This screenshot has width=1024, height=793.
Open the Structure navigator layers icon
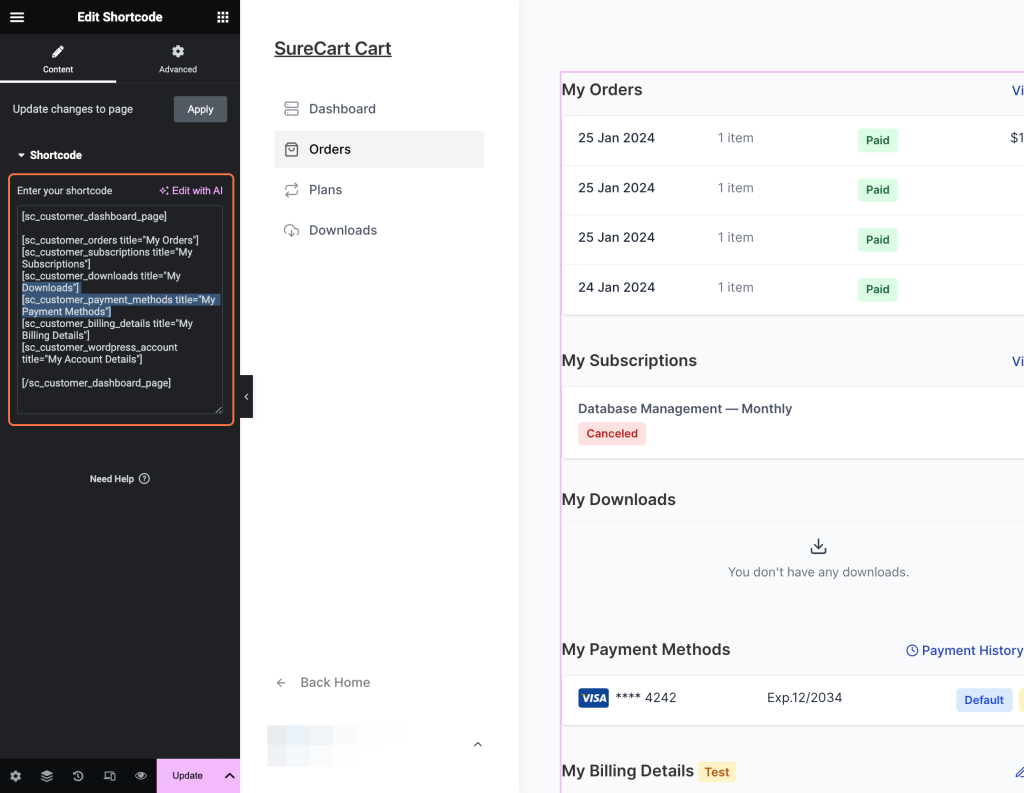tap(46, 775)
